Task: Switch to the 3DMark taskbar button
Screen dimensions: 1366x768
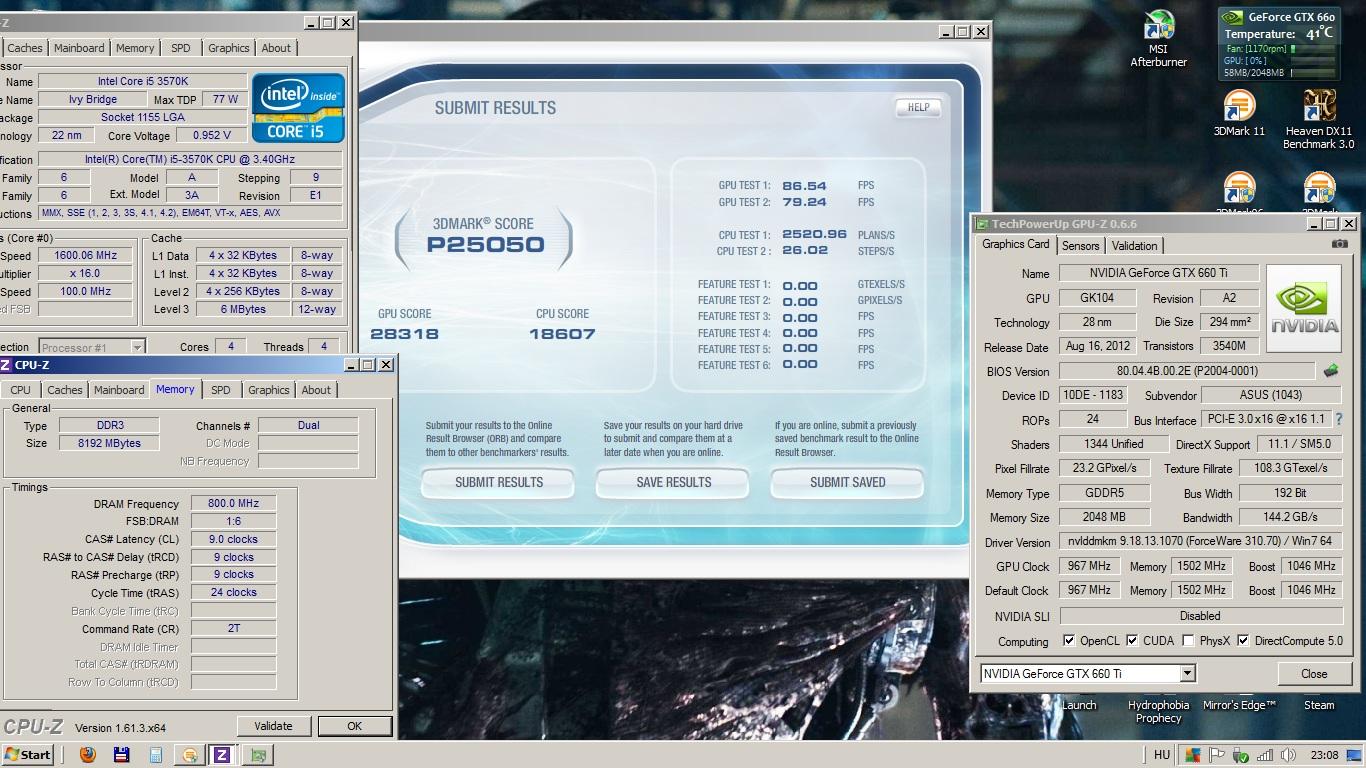Action: [189, 755]
